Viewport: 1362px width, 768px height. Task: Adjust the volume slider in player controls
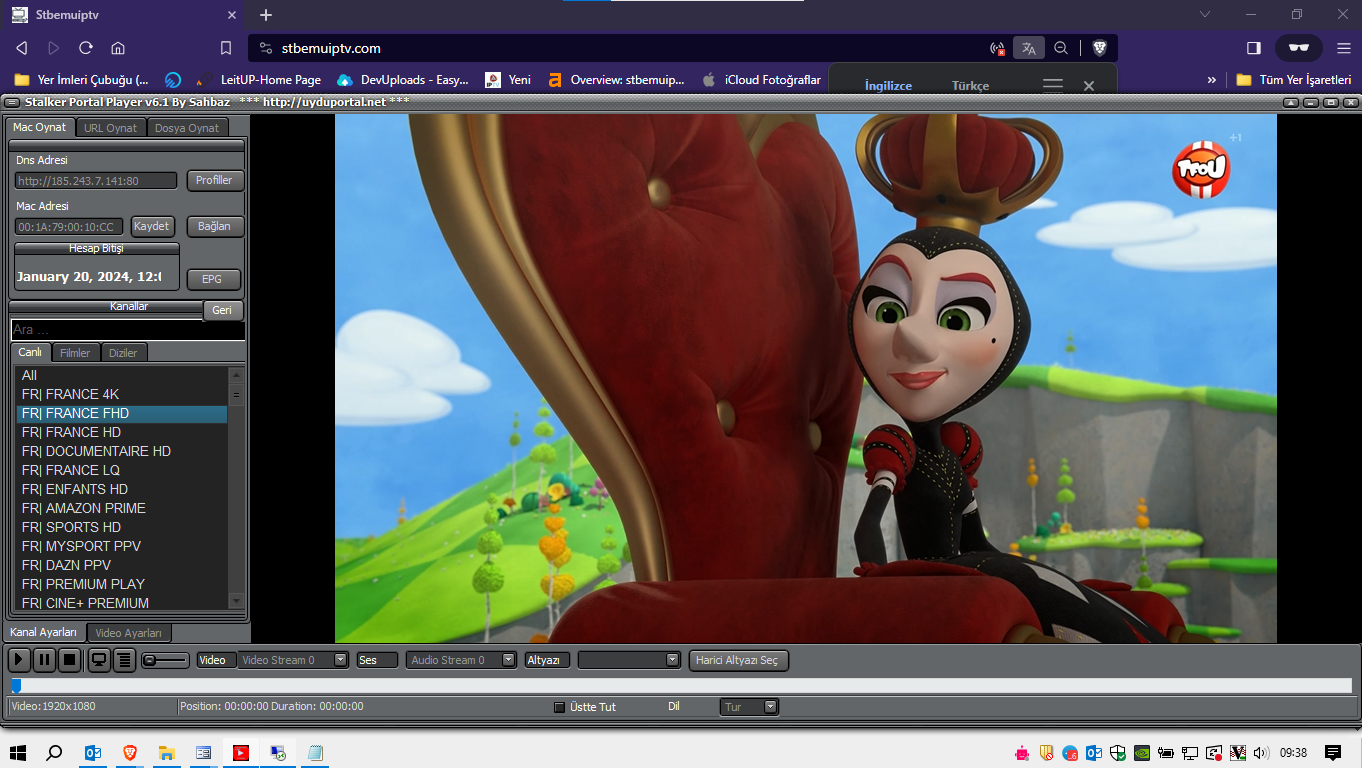tap(165, 660)
